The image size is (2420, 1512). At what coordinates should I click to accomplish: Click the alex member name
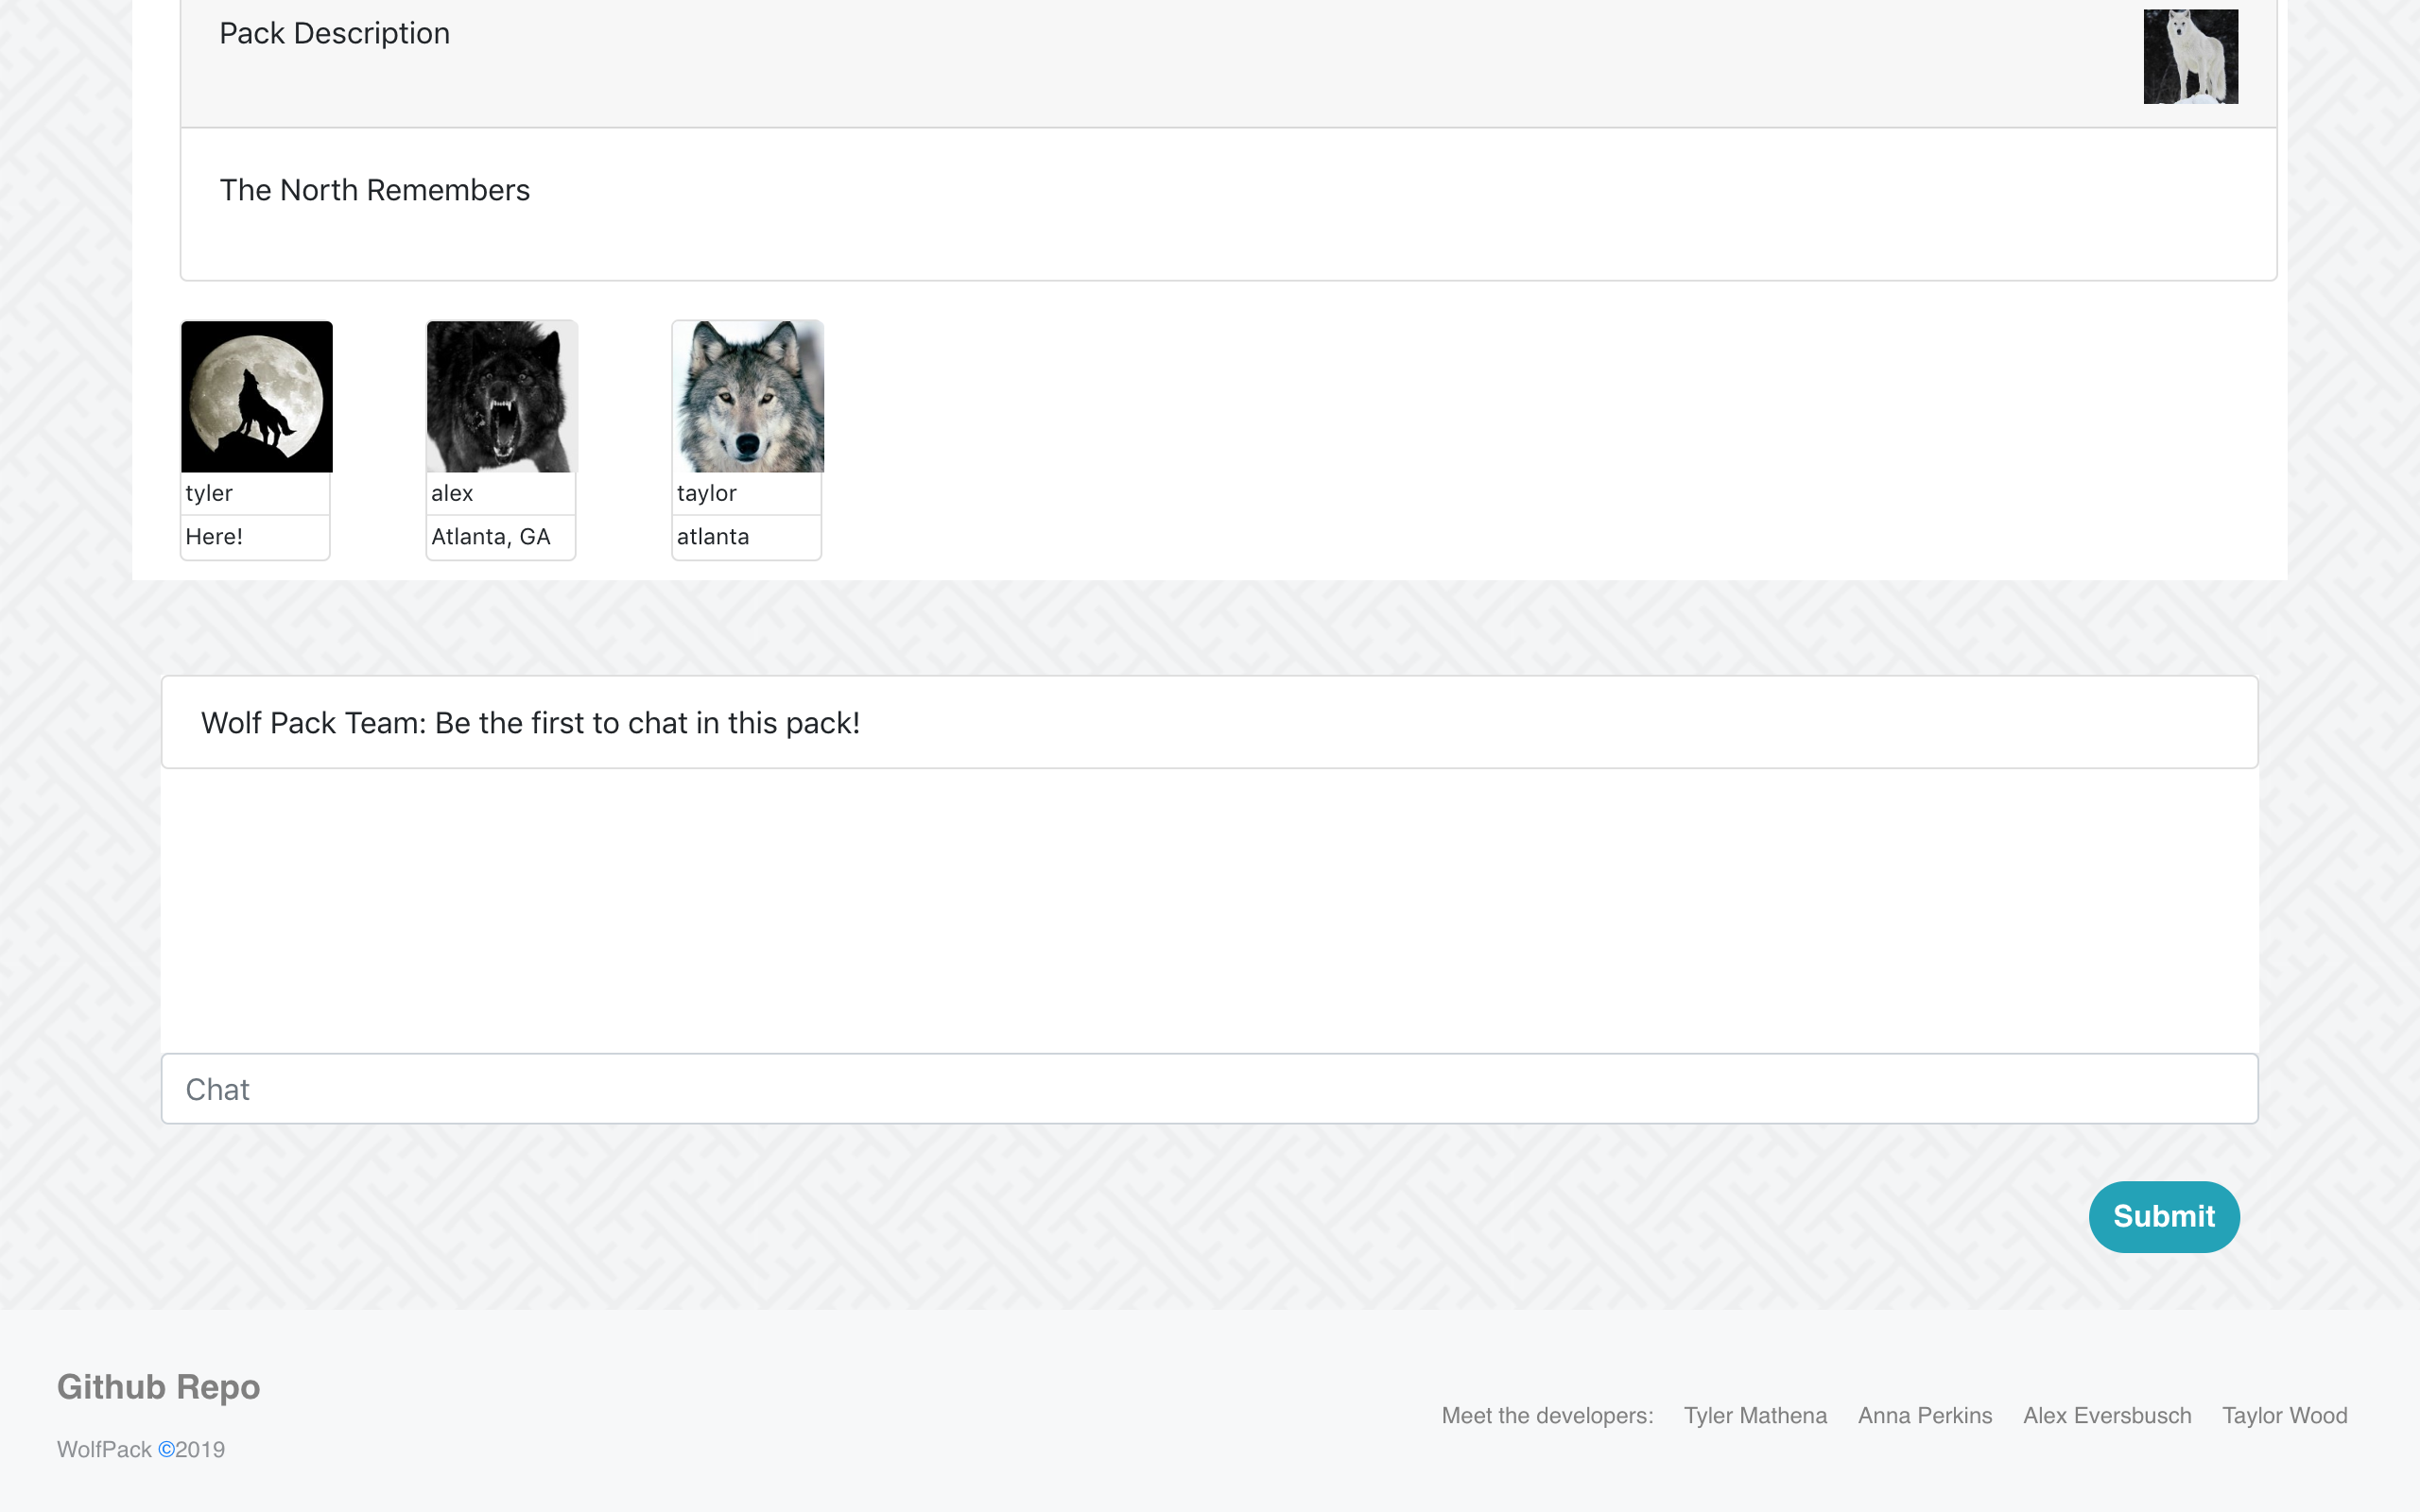(452, 493)
